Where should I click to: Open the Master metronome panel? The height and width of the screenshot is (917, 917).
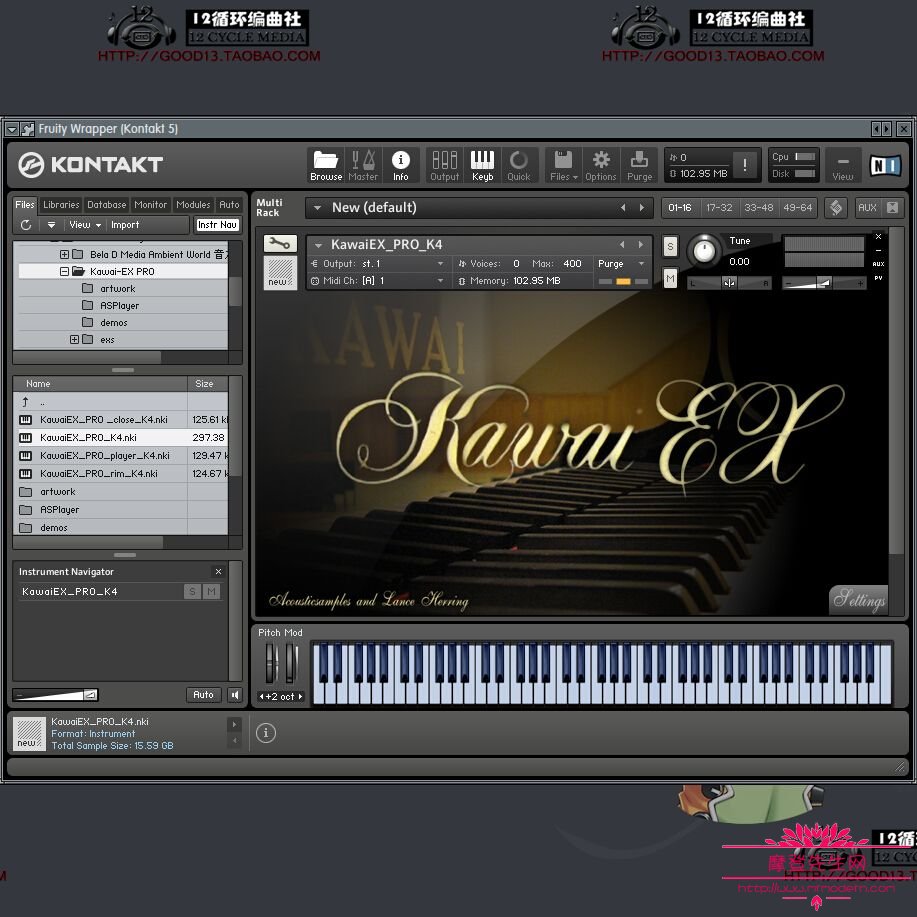point(362,164)
